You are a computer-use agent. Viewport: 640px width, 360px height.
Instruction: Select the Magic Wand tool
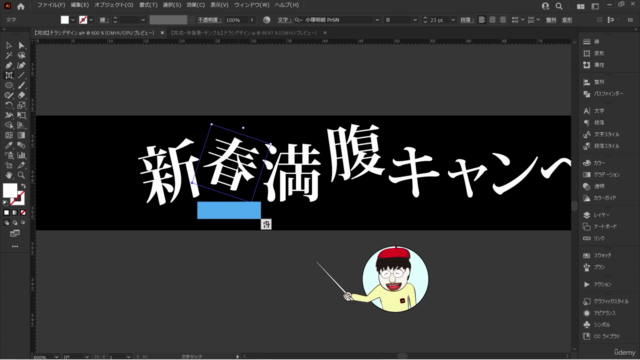pyautogui.click(x=9, y=55)
